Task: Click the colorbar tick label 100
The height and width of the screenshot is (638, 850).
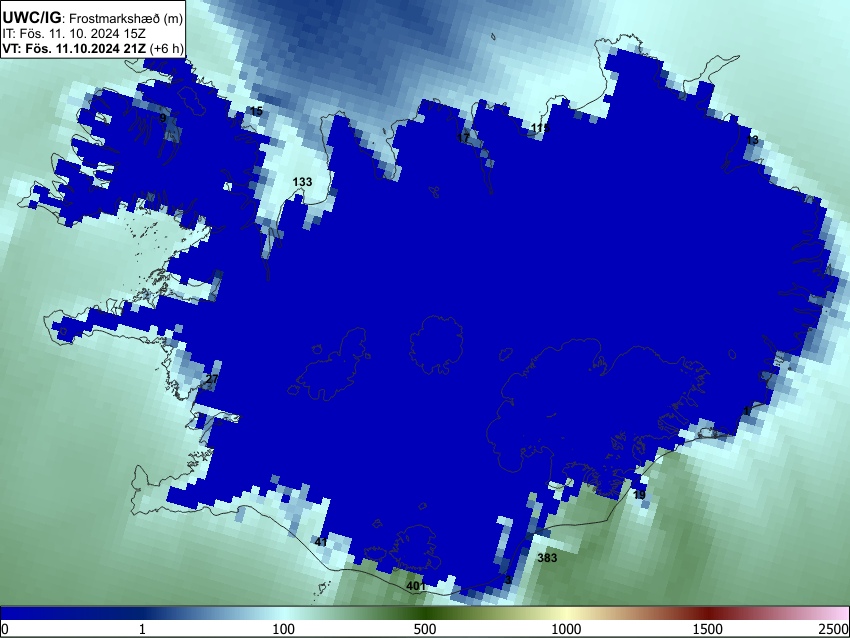Action: click(284, 629)
